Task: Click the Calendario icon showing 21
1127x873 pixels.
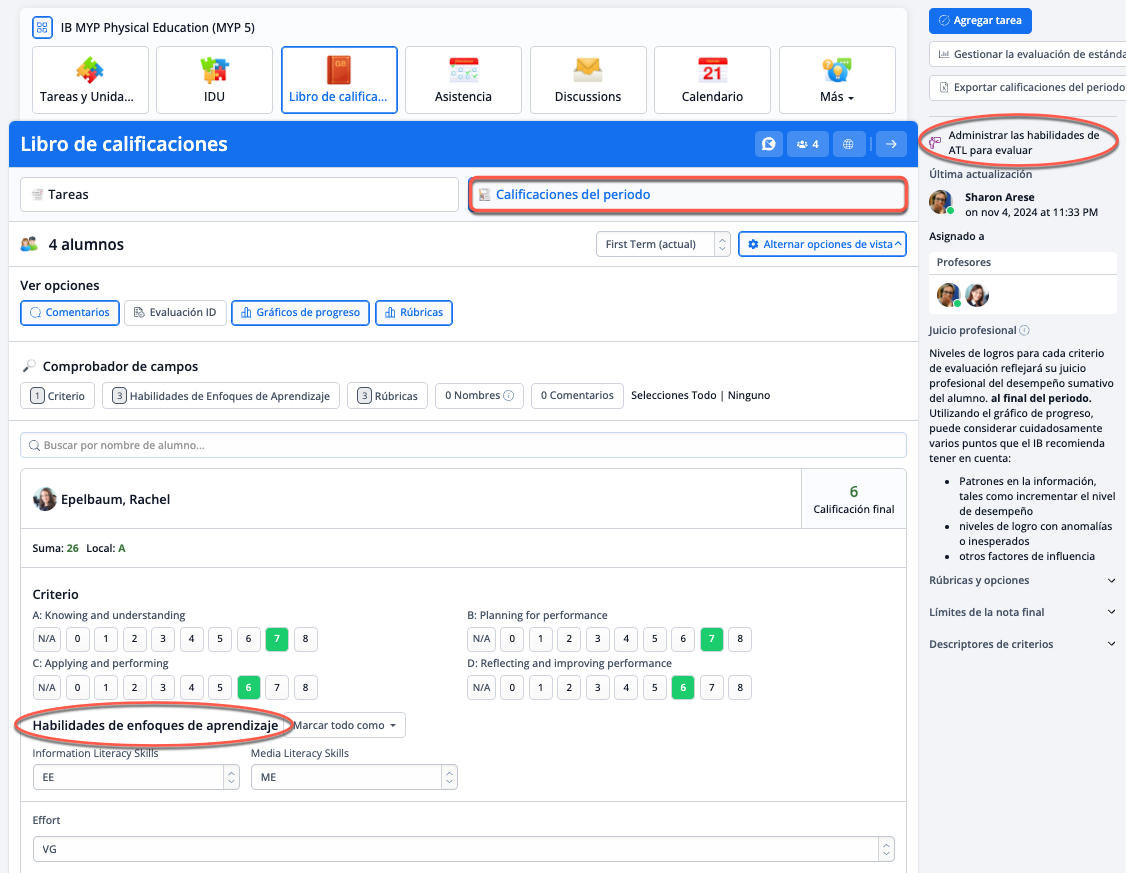Action: point(712,70)
